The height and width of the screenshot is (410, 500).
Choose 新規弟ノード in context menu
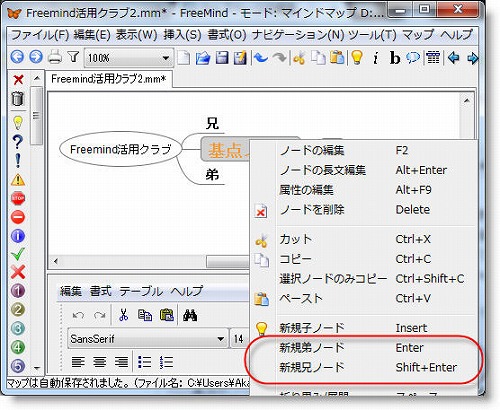364,348
